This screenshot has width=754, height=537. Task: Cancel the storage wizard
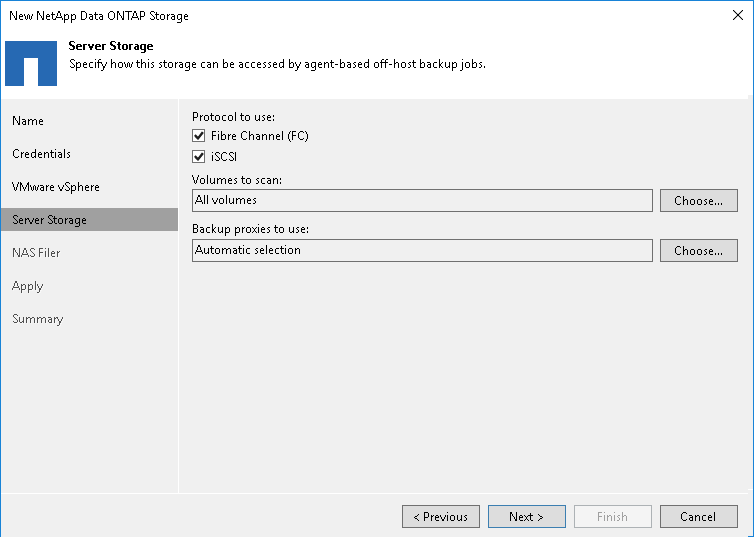(x=698, y=516)
